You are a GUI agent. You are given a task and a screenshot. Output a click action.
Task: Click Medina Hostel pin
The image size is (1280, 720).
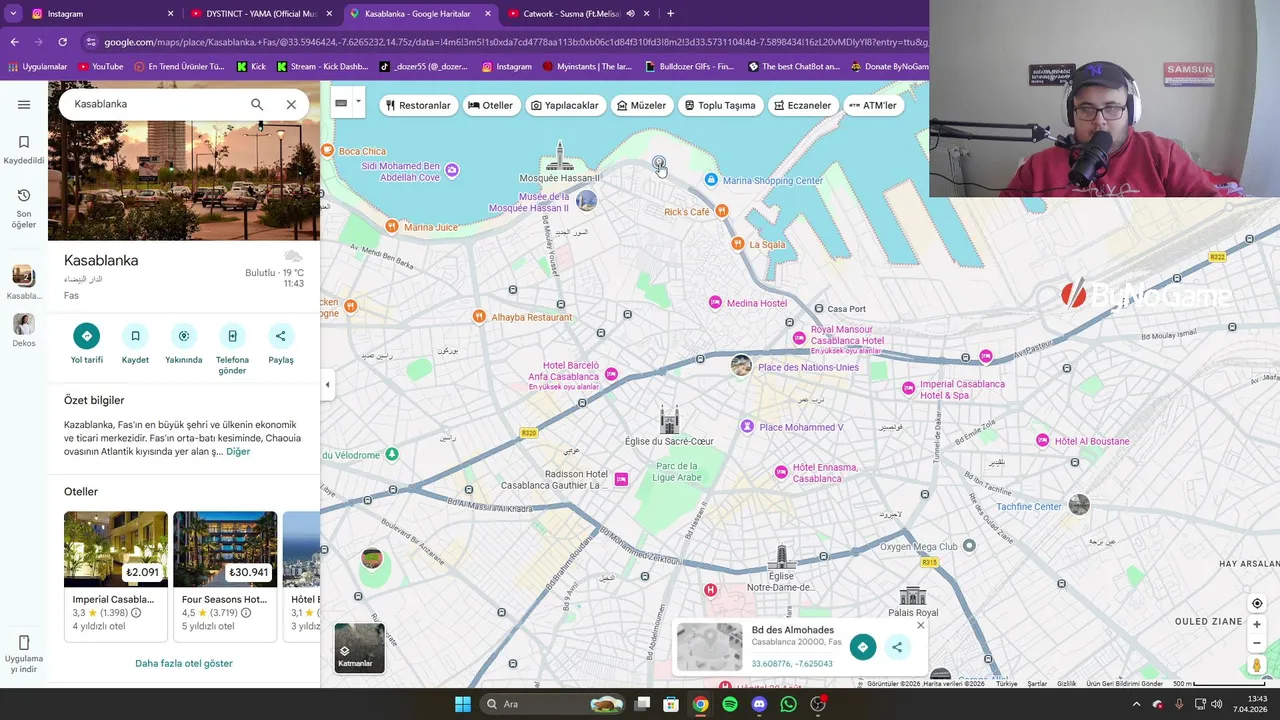click(715, 302)
